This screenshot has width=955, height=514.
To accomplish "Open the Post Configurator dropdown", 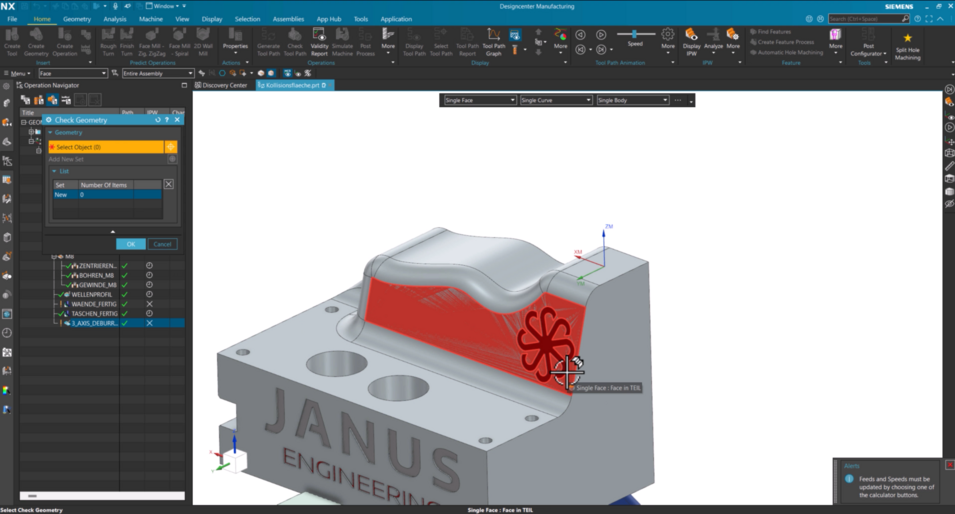I will click(x=869, y=49).
